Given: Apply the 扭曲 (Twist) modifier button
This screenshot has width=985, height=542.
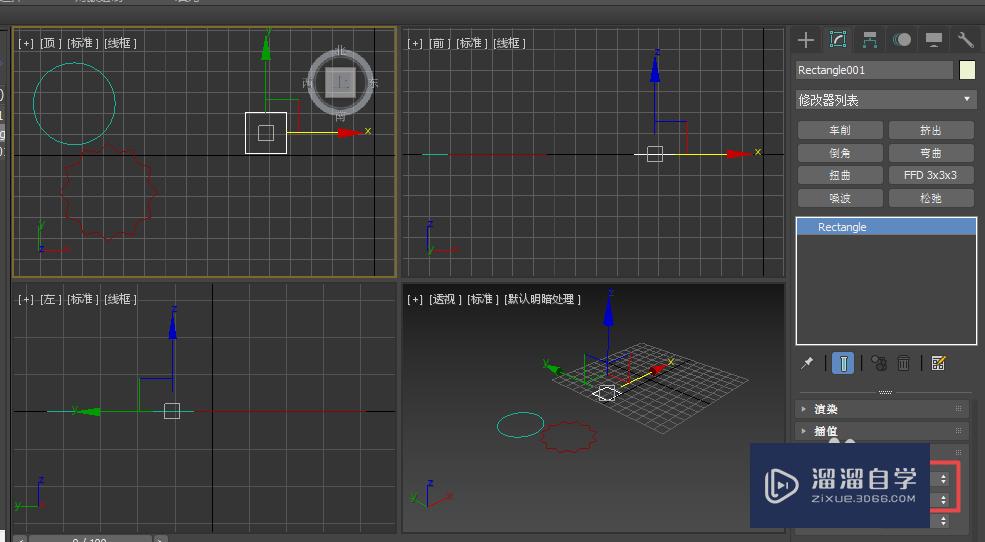Looking at the screenshot, I should (x=840, y=175).
